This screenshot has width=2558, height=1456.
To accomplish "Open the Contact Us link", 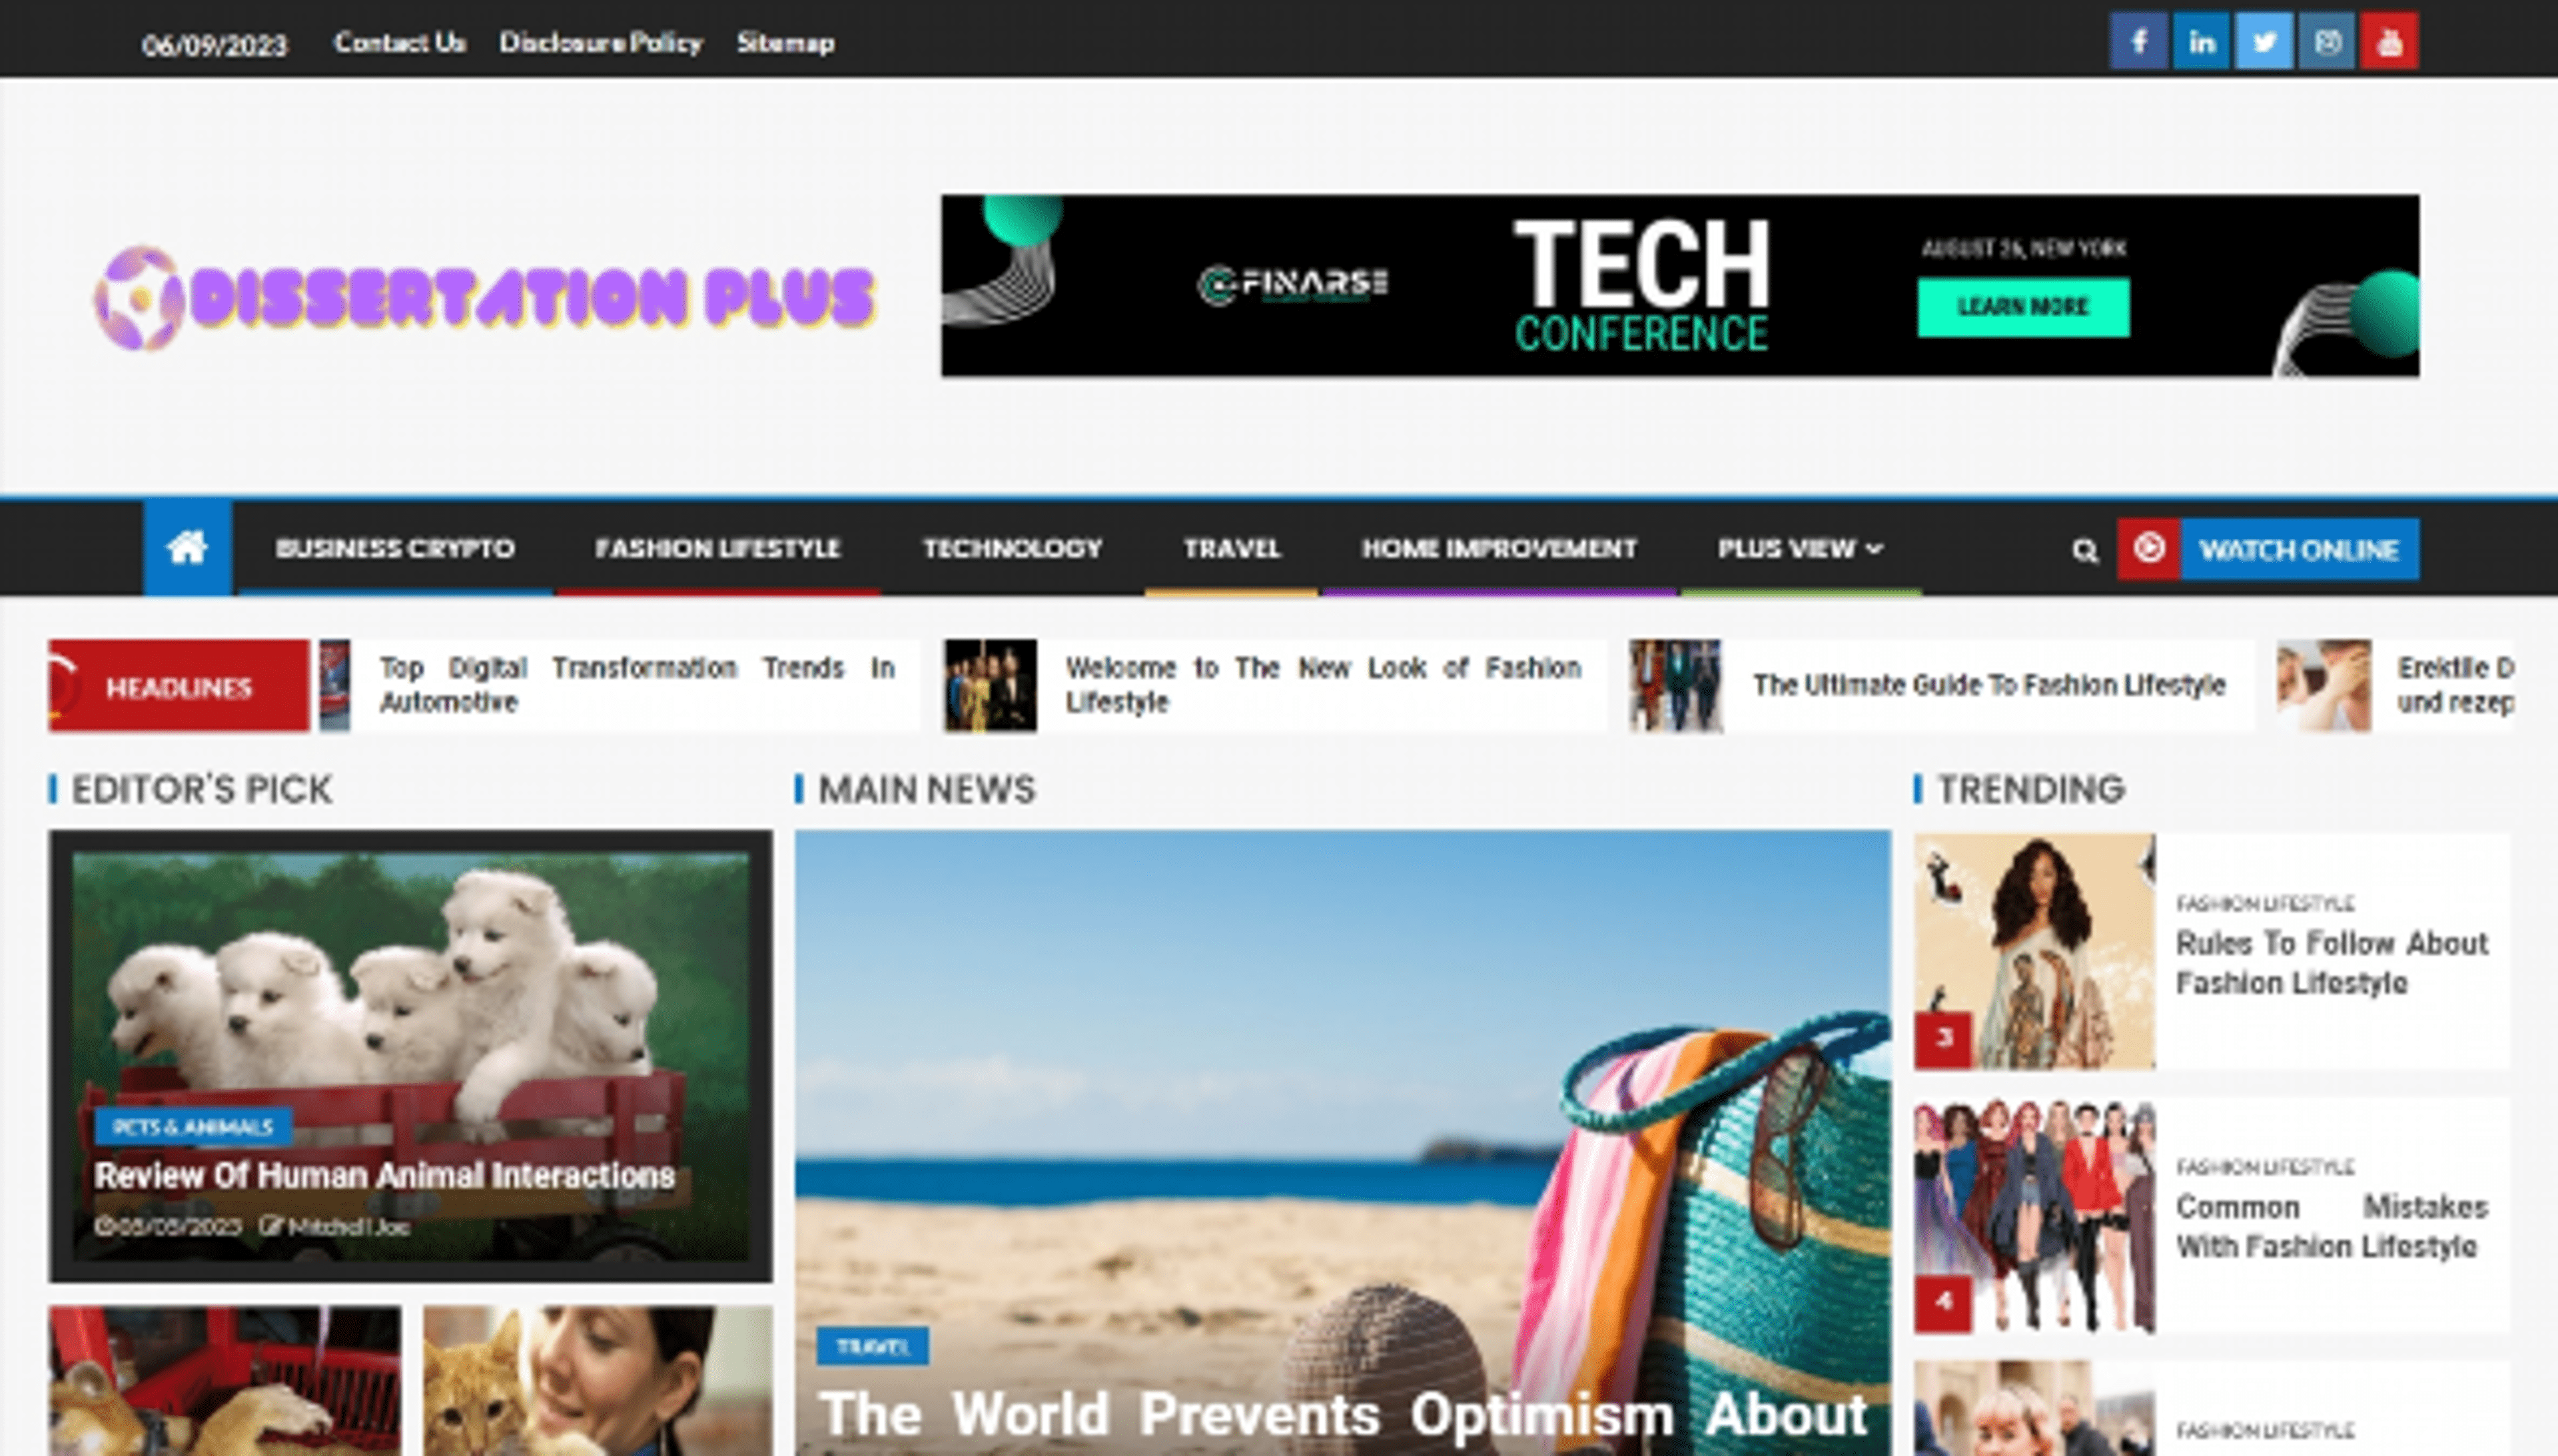I will click(399, 43).
